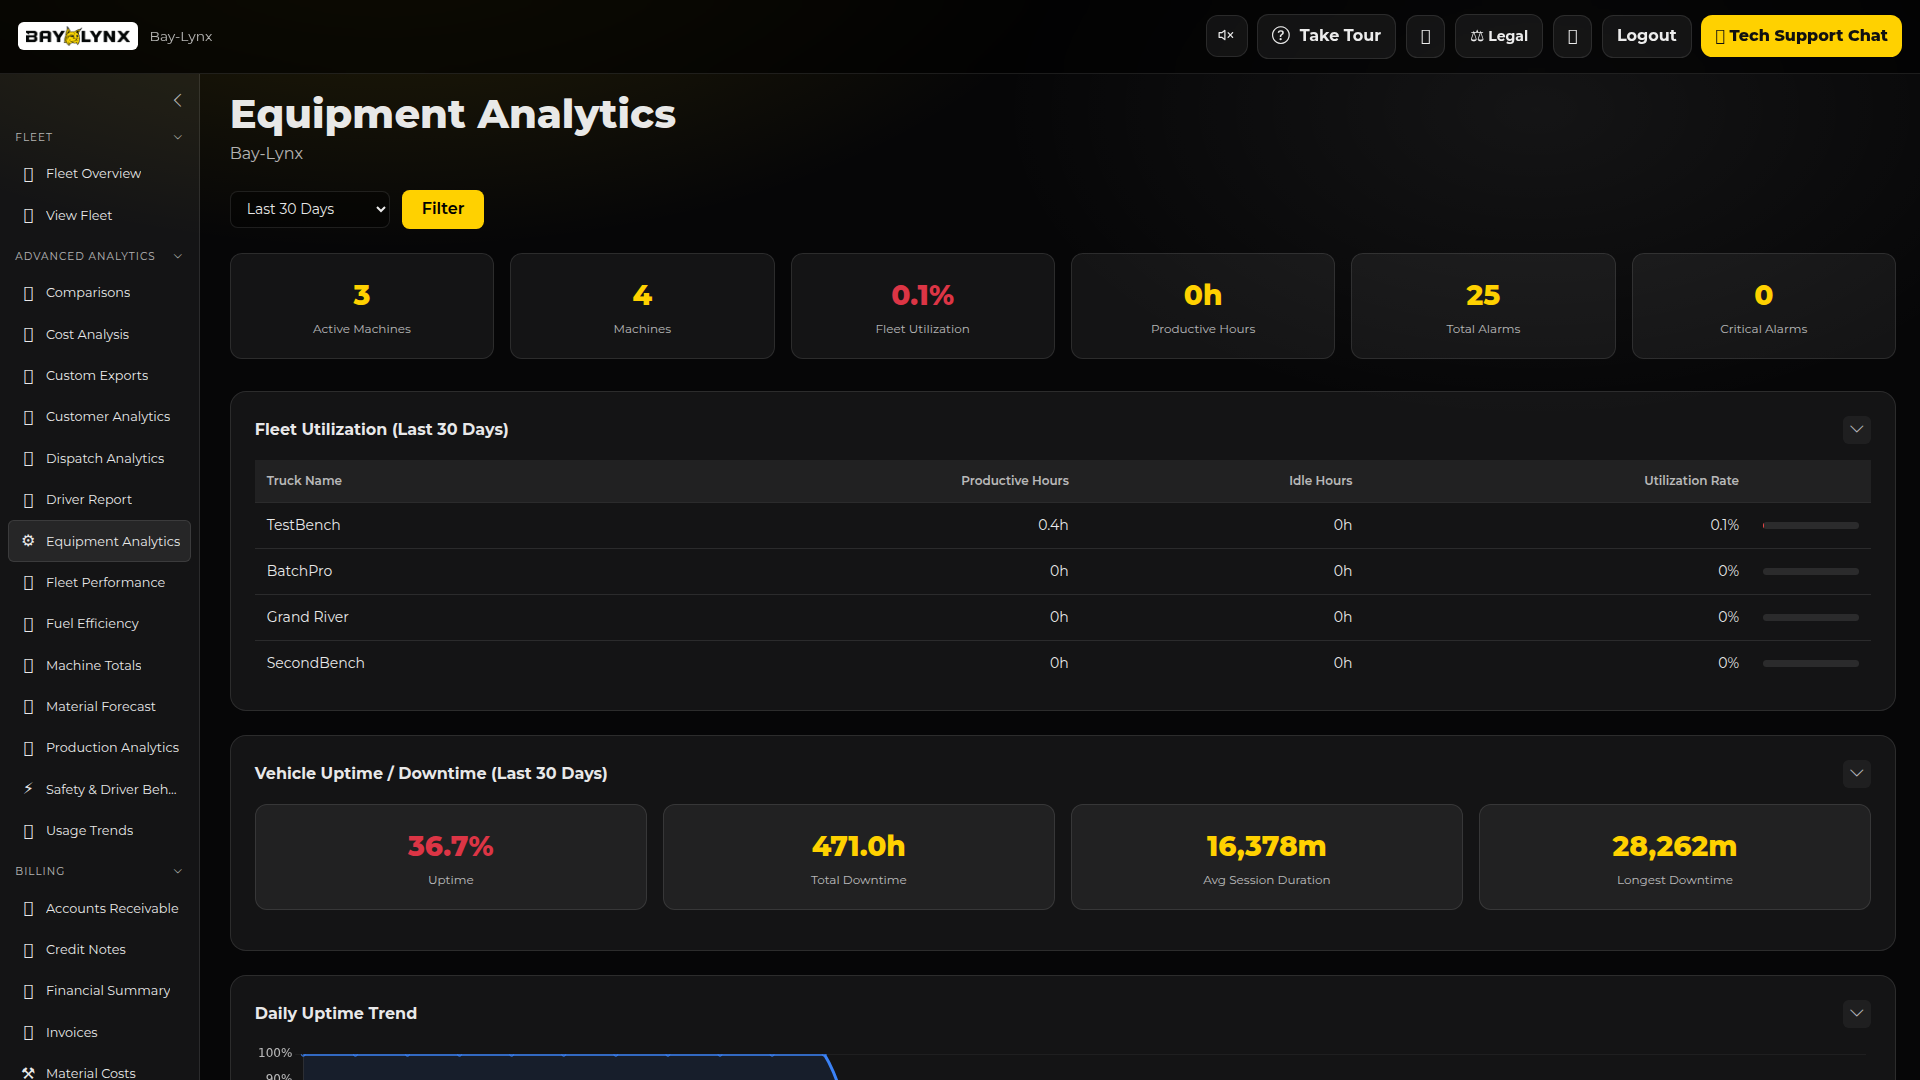Screen dimensions: 1920x1080
Task: Click the question mark Take Tour icon
Action: coord(1281,36)
